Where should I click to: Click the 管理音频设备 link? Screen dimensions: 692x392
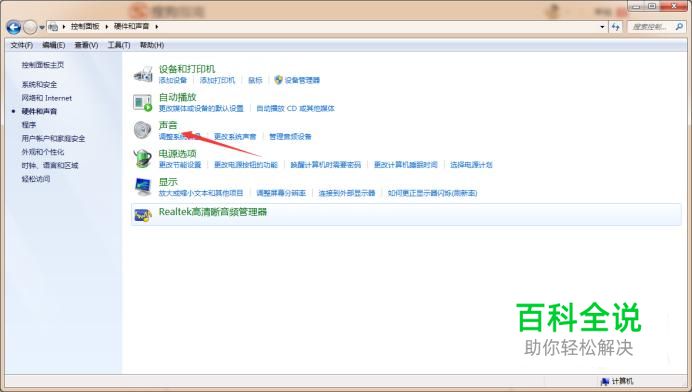290,137
